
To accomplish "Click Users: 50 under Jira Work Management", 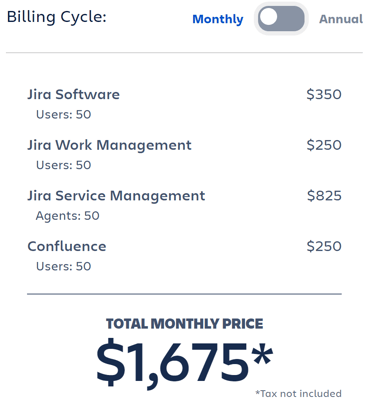I will click(63, 165).
